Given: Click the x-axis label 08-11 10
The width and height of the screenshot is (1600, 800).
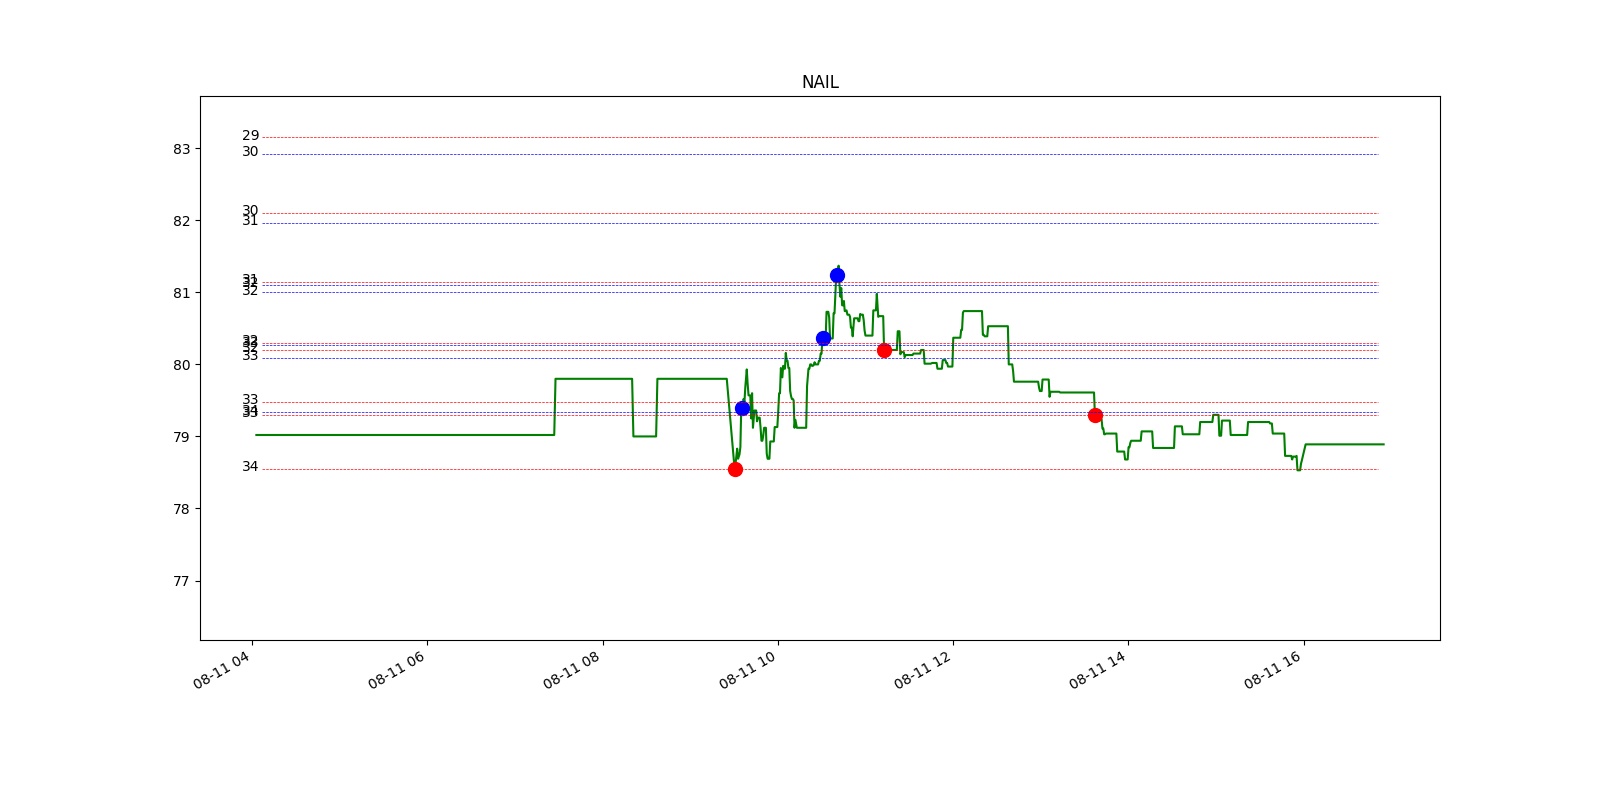Looking at the screenshot, I should pos(747,669).
